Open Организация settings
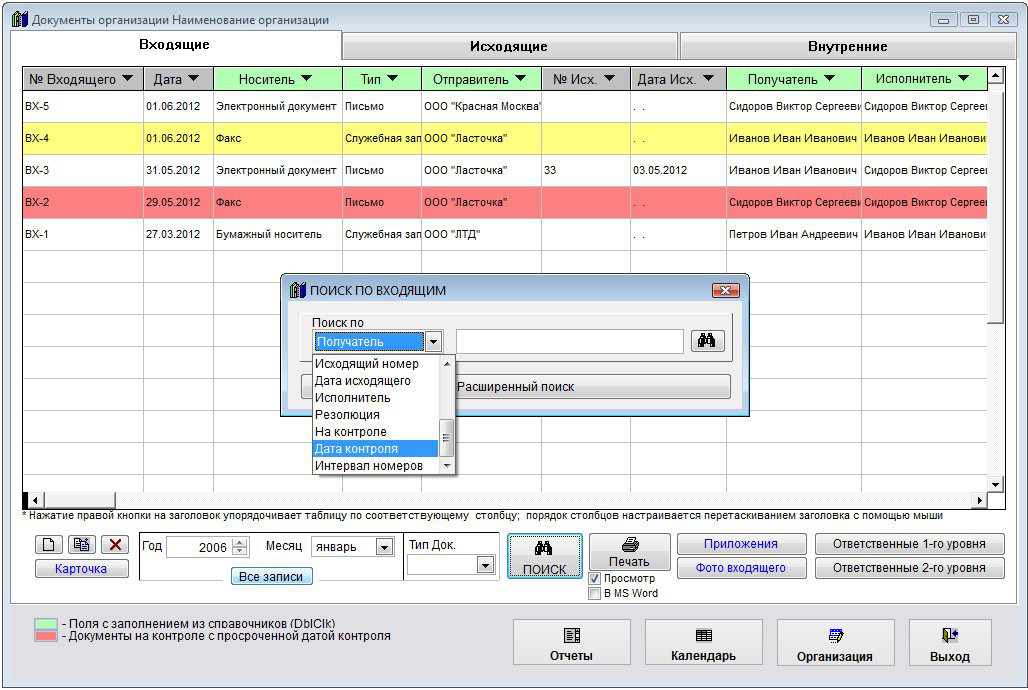The height and width of the screenshot is (690, 1028). click(x=834, y=644)
